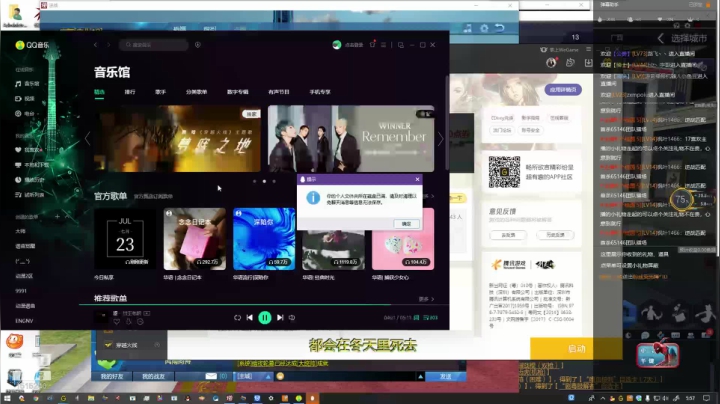This screenshot has height=404, width=720.
Task: Click the login avatar in QQ Music
Action: coord(337,45)
